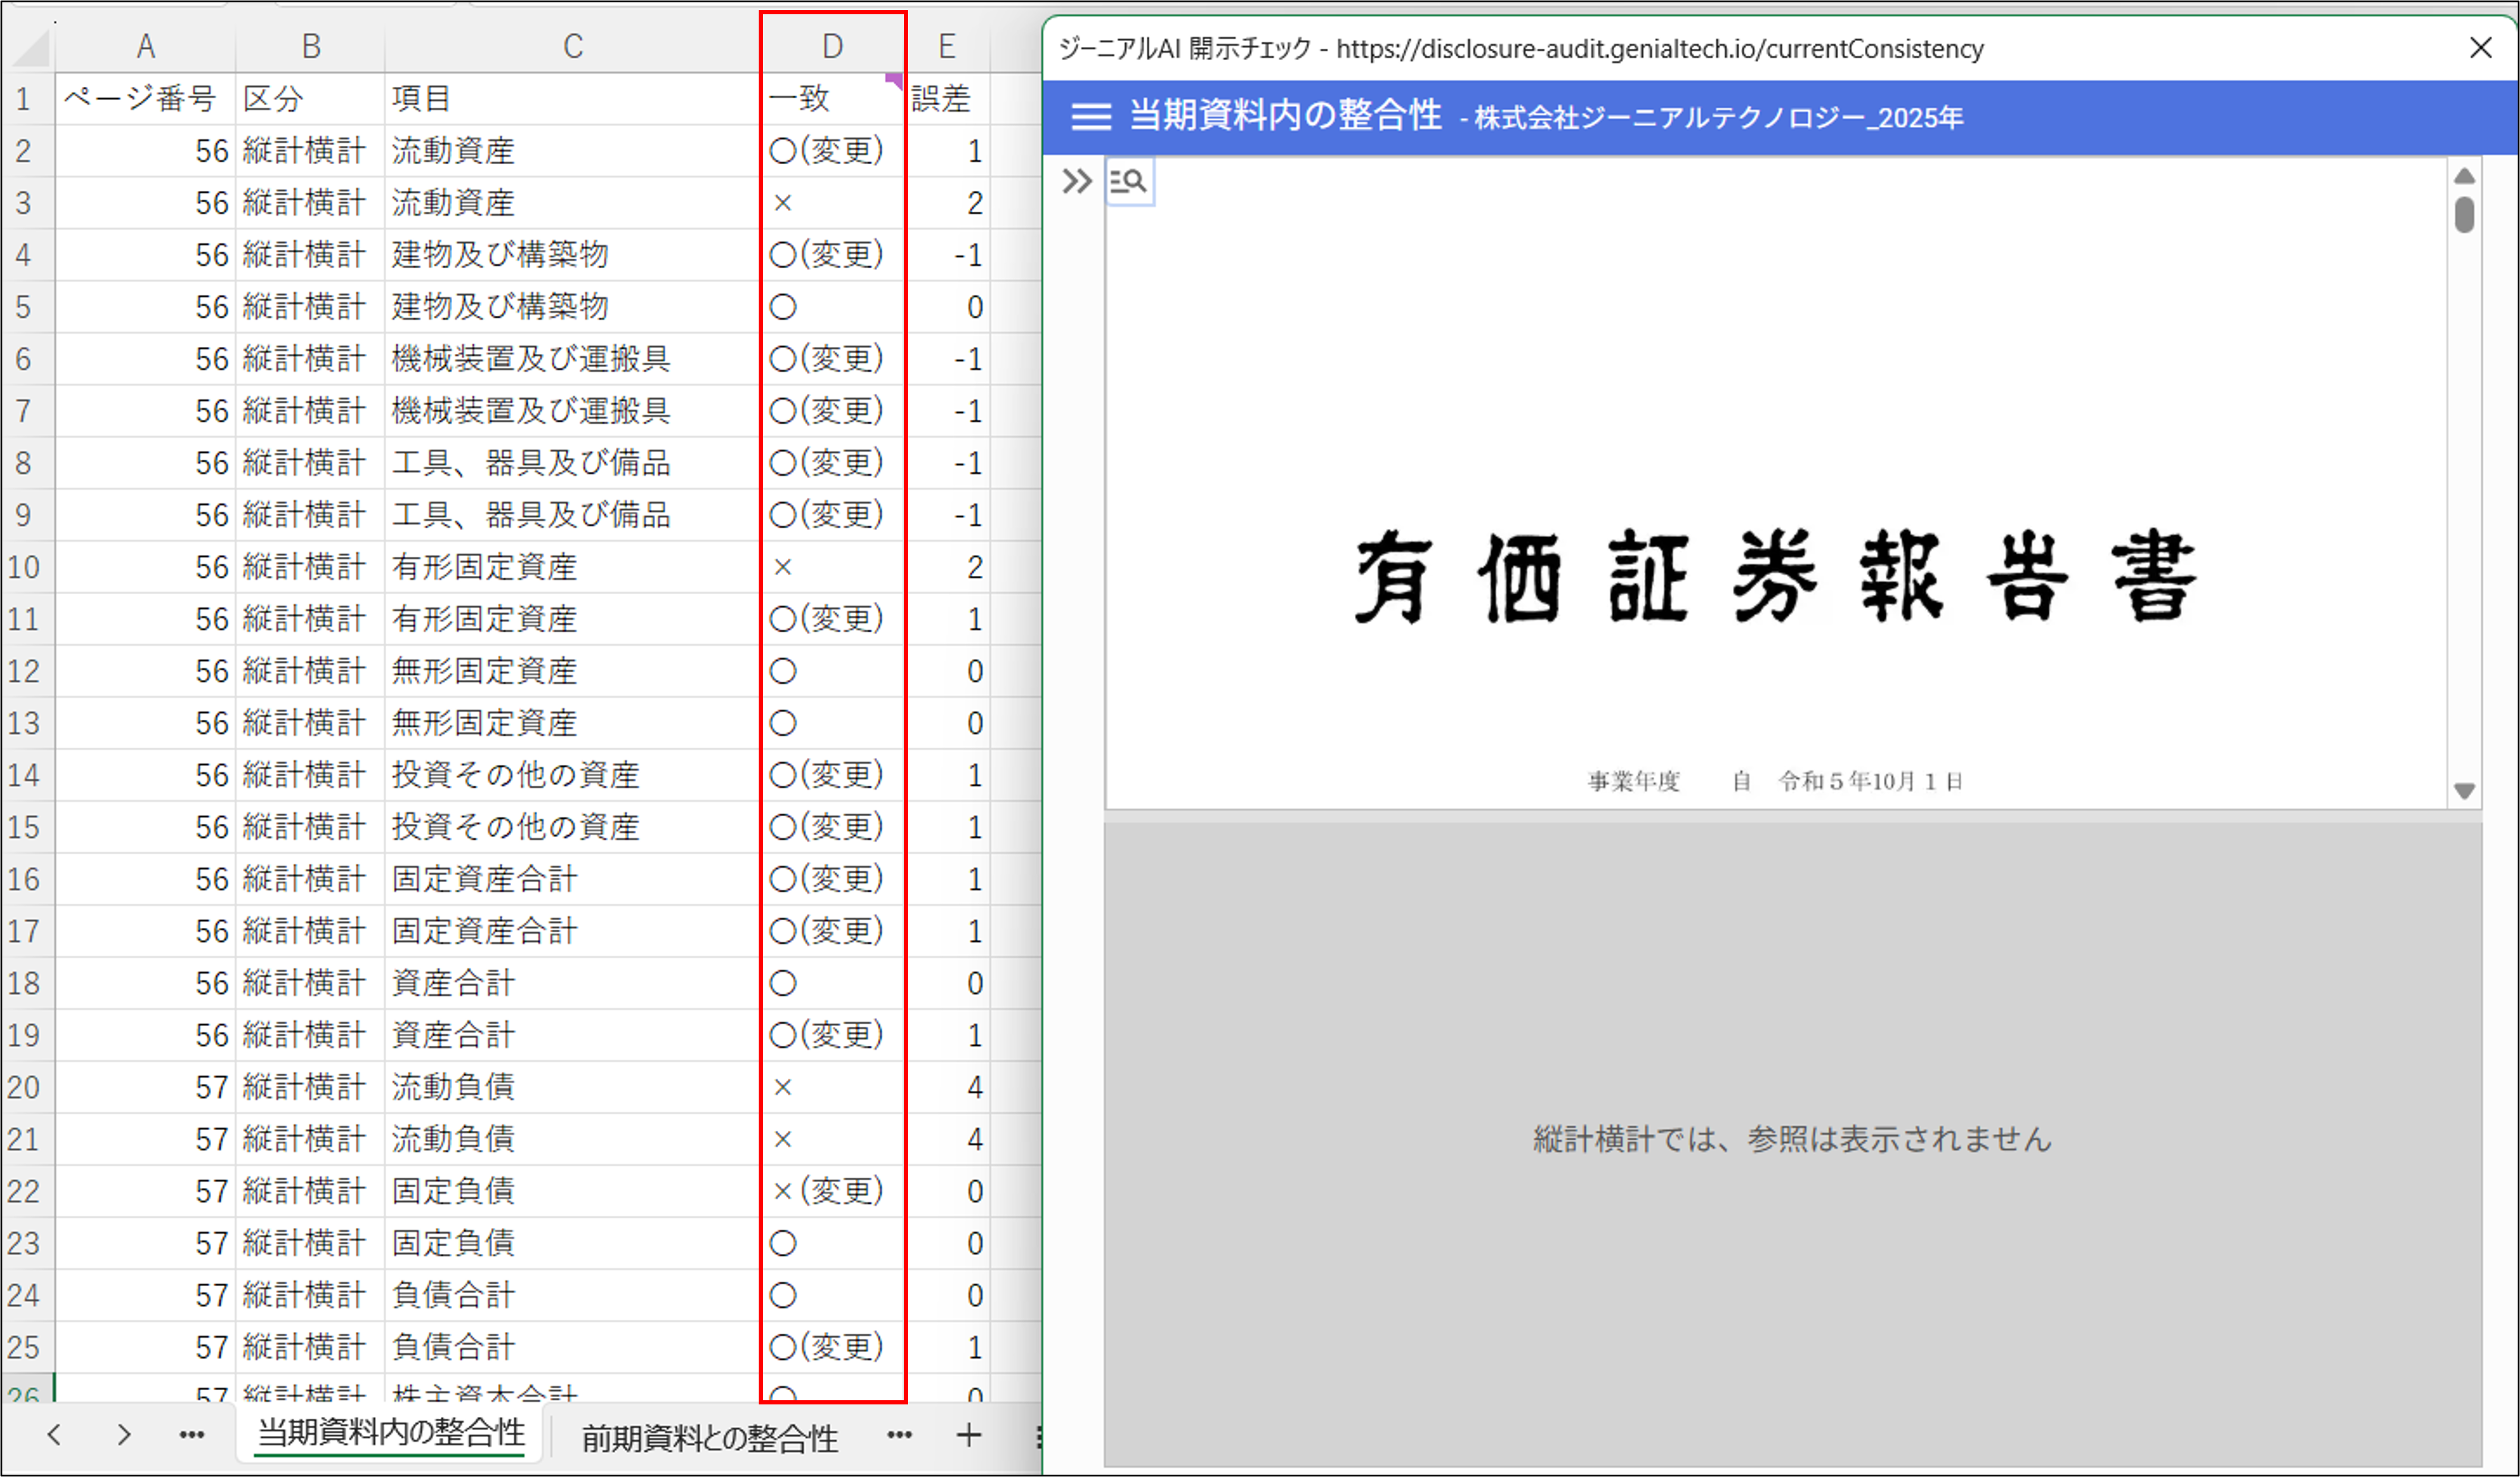Show more sheets via right ellipsis

tap(899, 1435)
